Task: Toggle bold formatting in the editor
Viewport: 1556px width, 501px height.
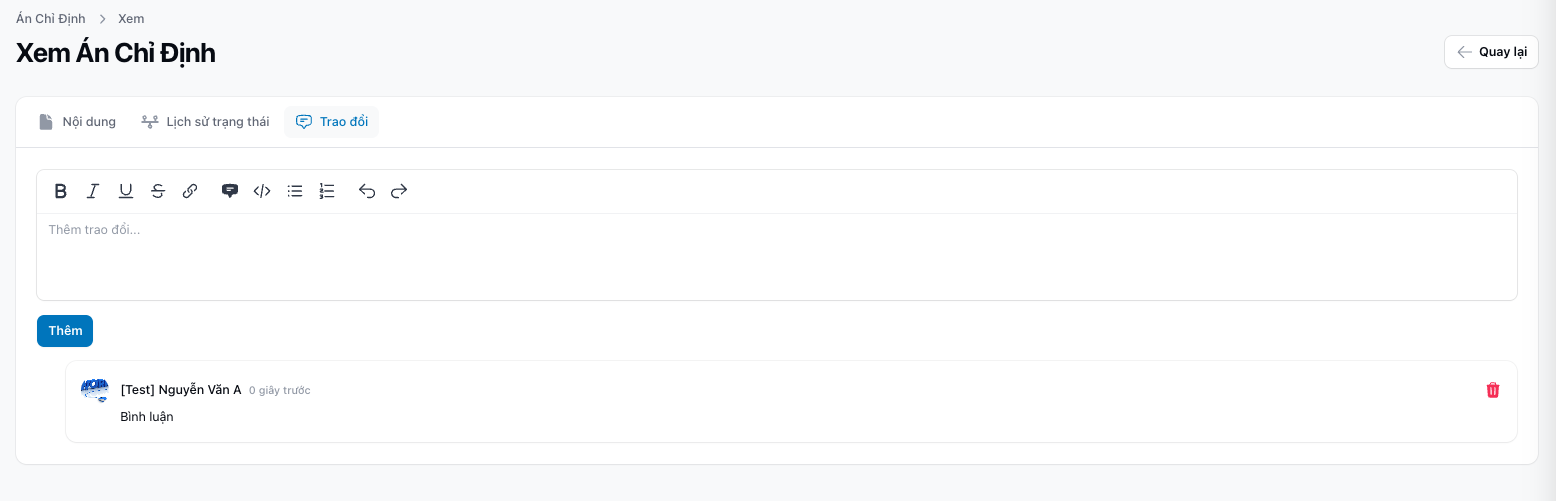Action: [x=61, y=191]
